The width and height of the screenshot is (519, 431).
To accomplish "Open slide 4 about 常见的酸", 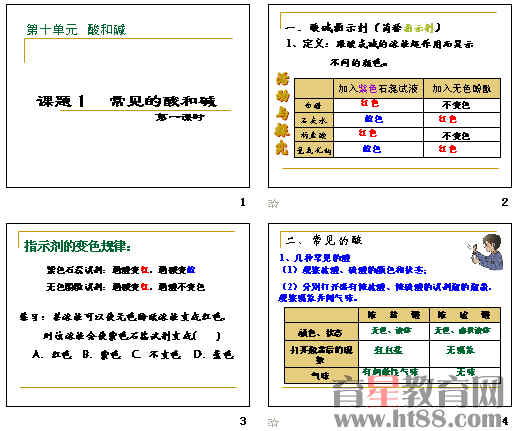I will pyautogui.click(x=390, y=315).
